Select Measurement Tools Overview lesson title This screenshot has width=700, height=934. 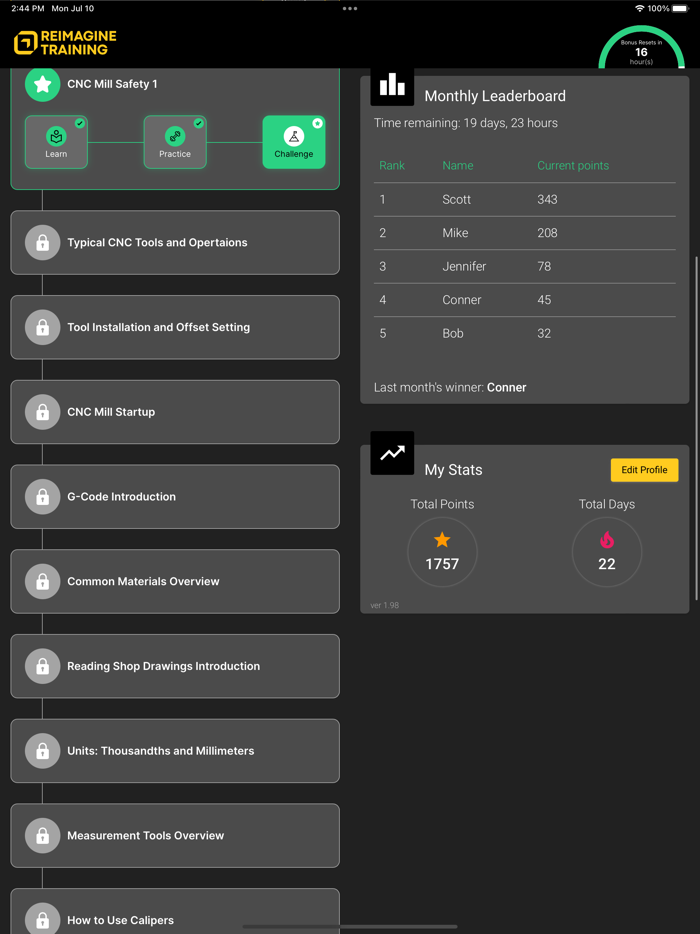[x=145, y=835]
